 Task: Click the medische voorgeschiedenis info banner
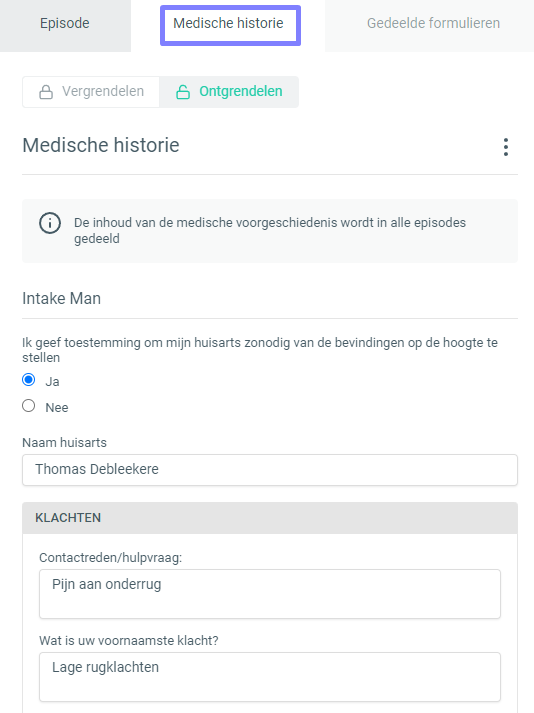pyautogui.click(x=270, y=231)
